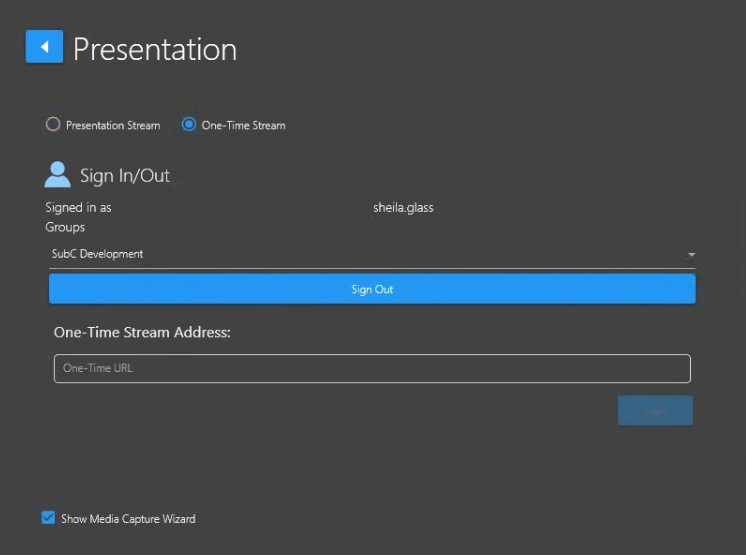Click the Sign In/Out section heading
This screenshot has width=746, height=555.
tap(125, 176)
